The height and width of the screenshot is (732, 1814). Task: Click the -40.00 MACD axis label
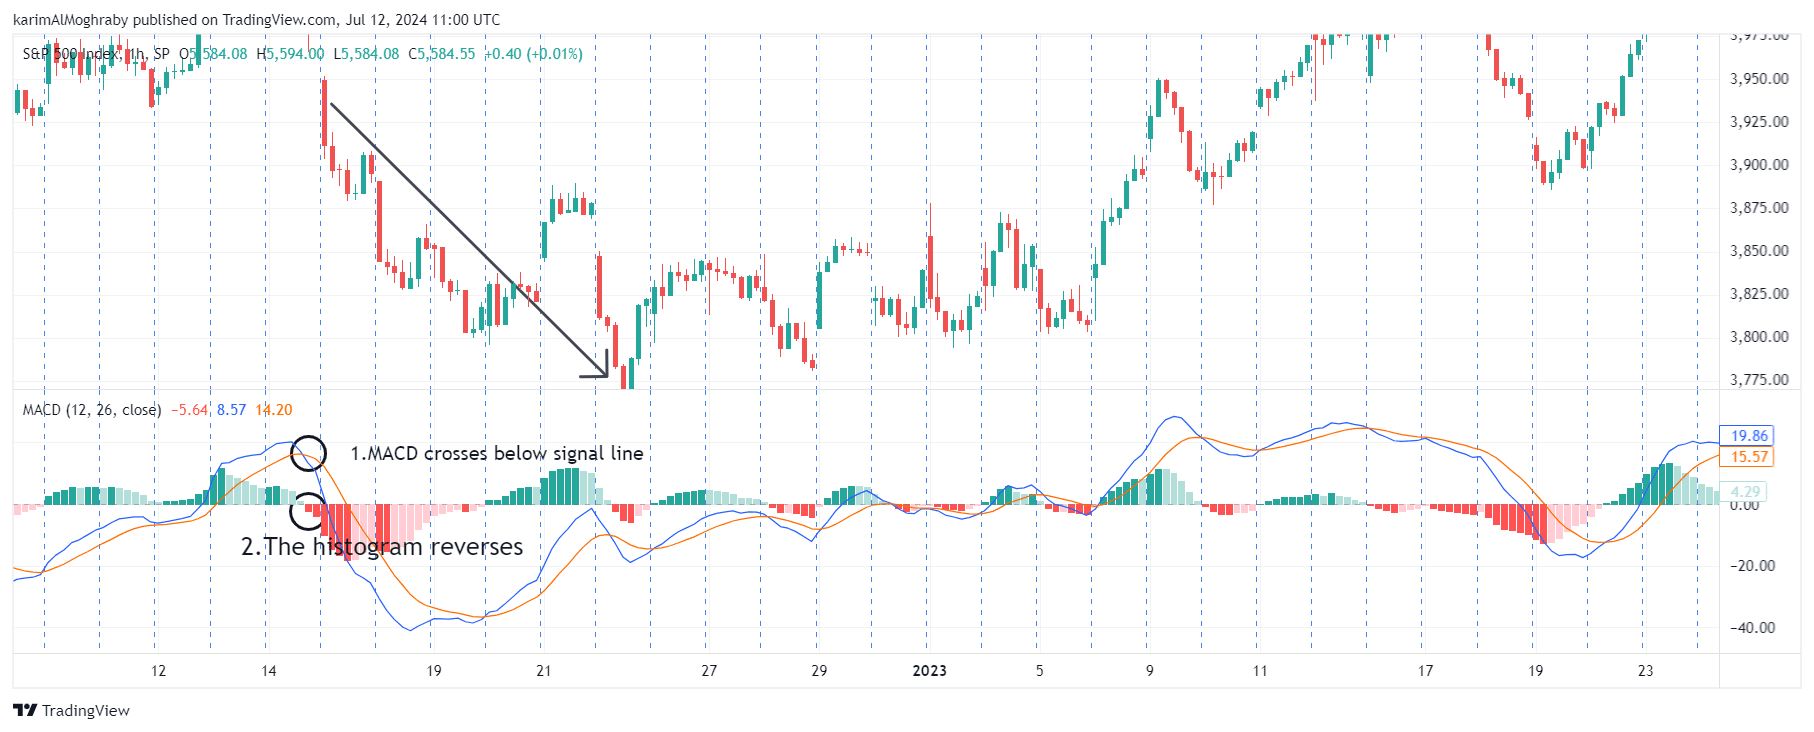[1752, 627]
